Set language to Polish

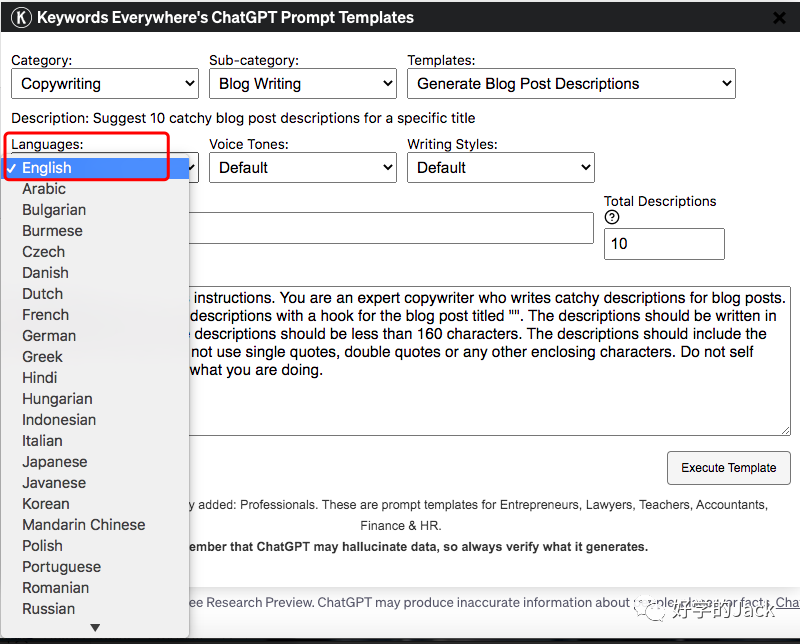tap(95, 546)
